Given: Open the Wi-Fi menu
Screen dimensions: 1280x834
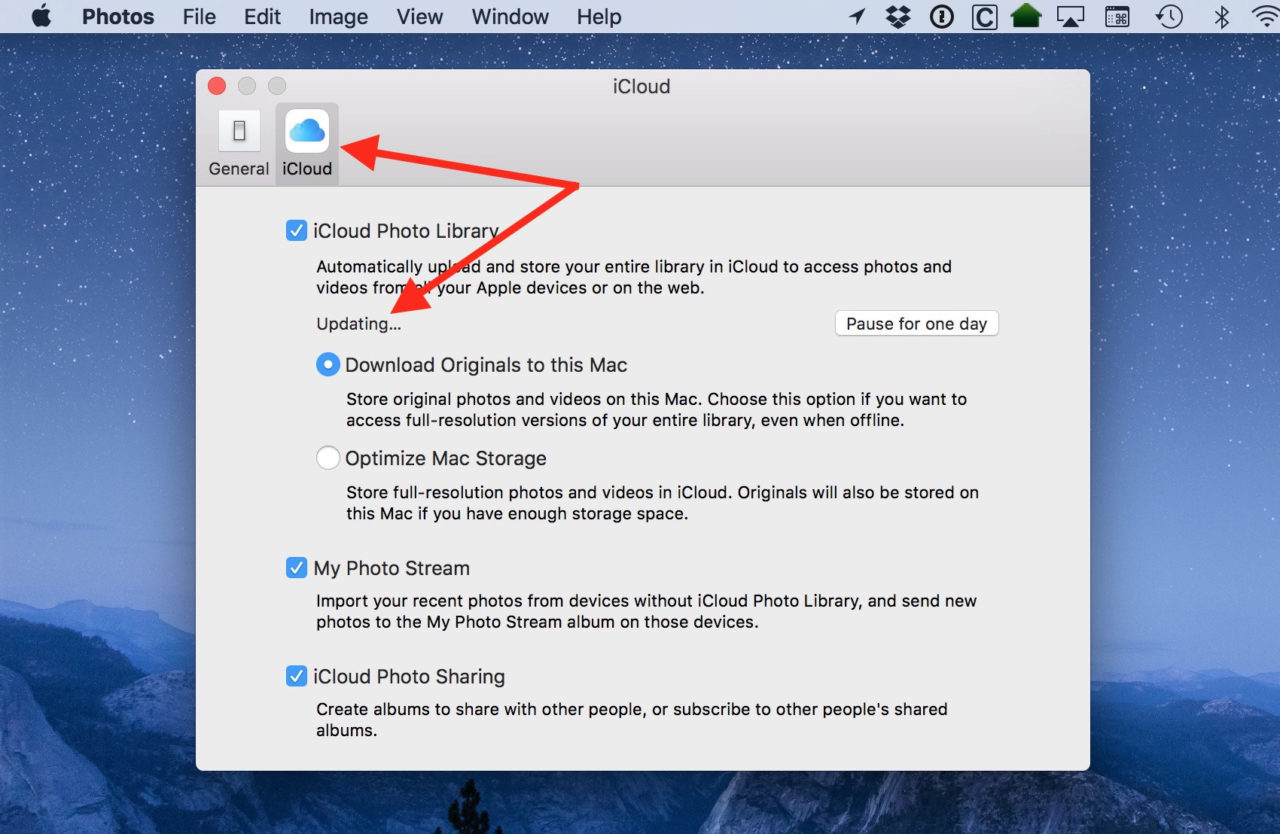Looking at the screenshot, I should tap(1266, 16).
